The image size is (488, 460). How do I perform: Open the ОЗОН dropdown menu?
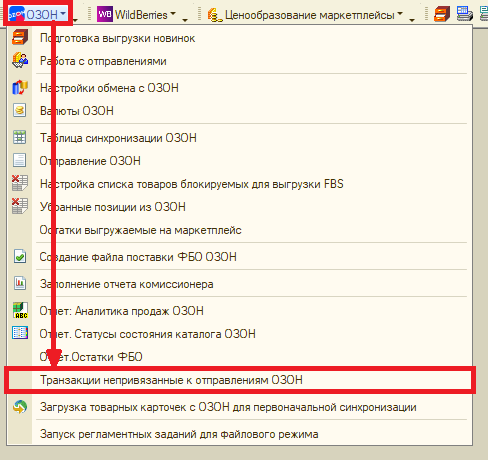37,15
